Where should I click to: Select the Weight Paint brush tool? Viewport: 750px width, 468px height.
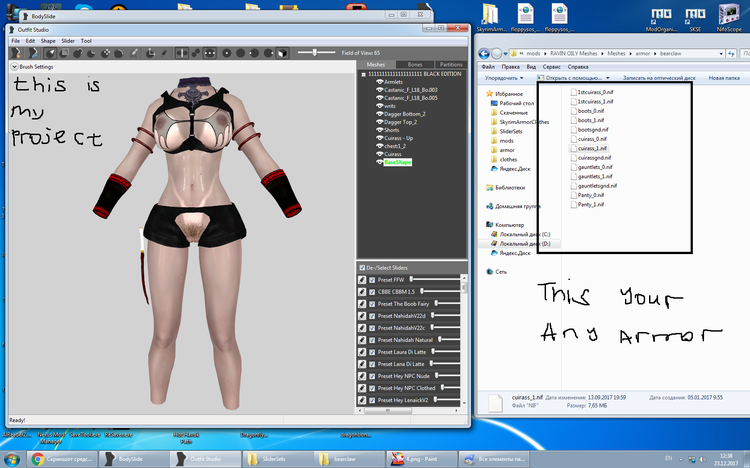tap(134, 53)
